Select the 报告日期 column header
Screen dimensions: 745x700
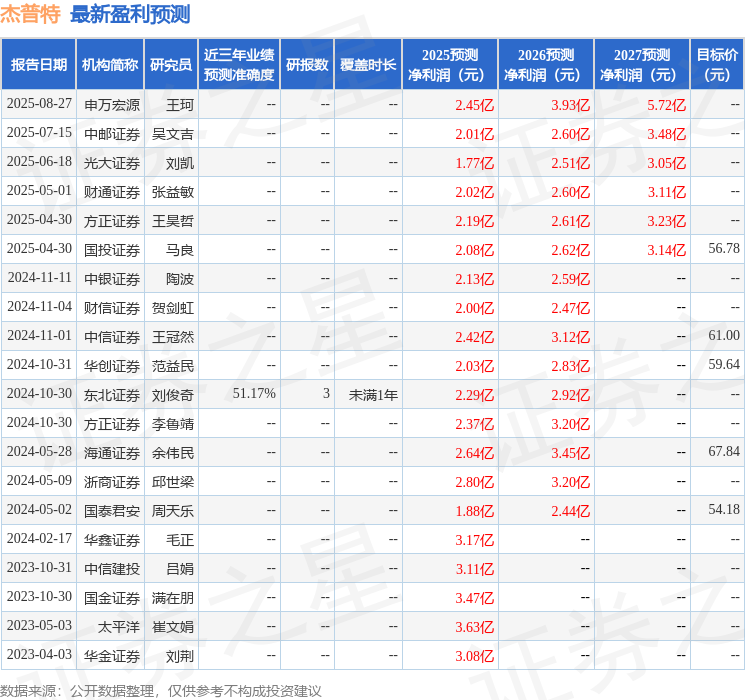[38, 65]
